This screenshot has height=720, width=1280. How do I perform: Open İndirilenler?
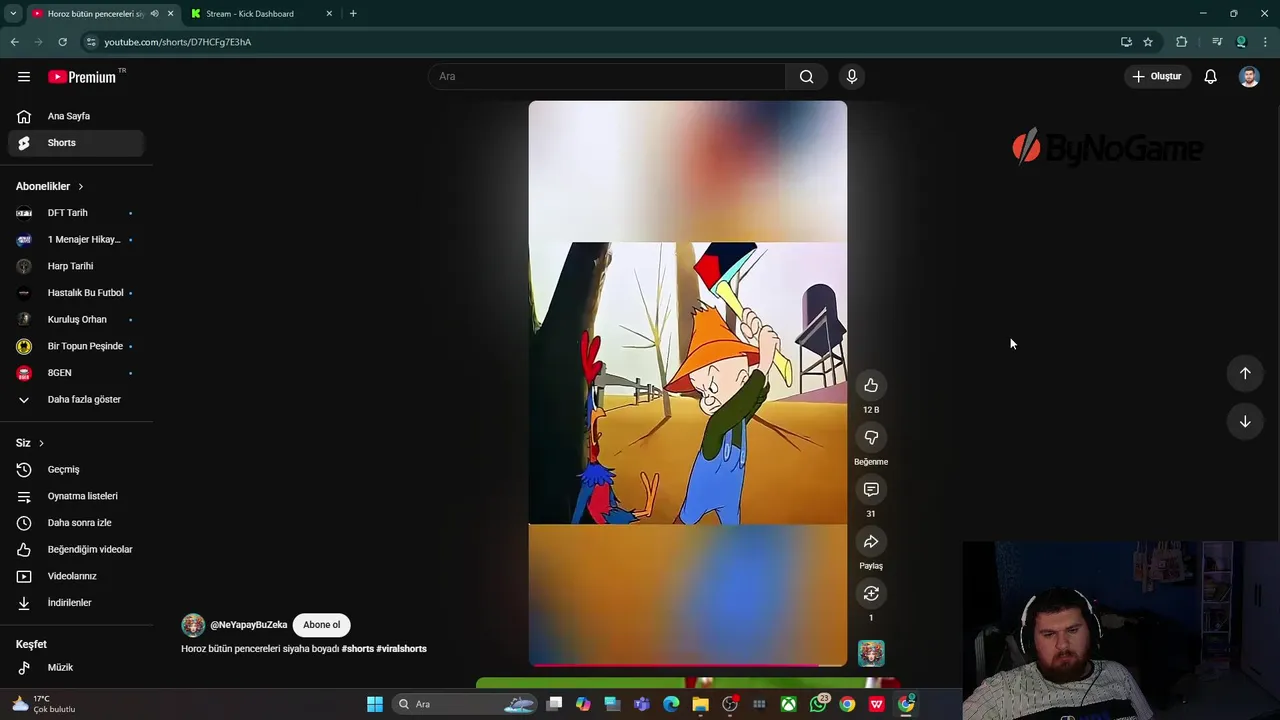pyautogui.click(x=76, y=603)
